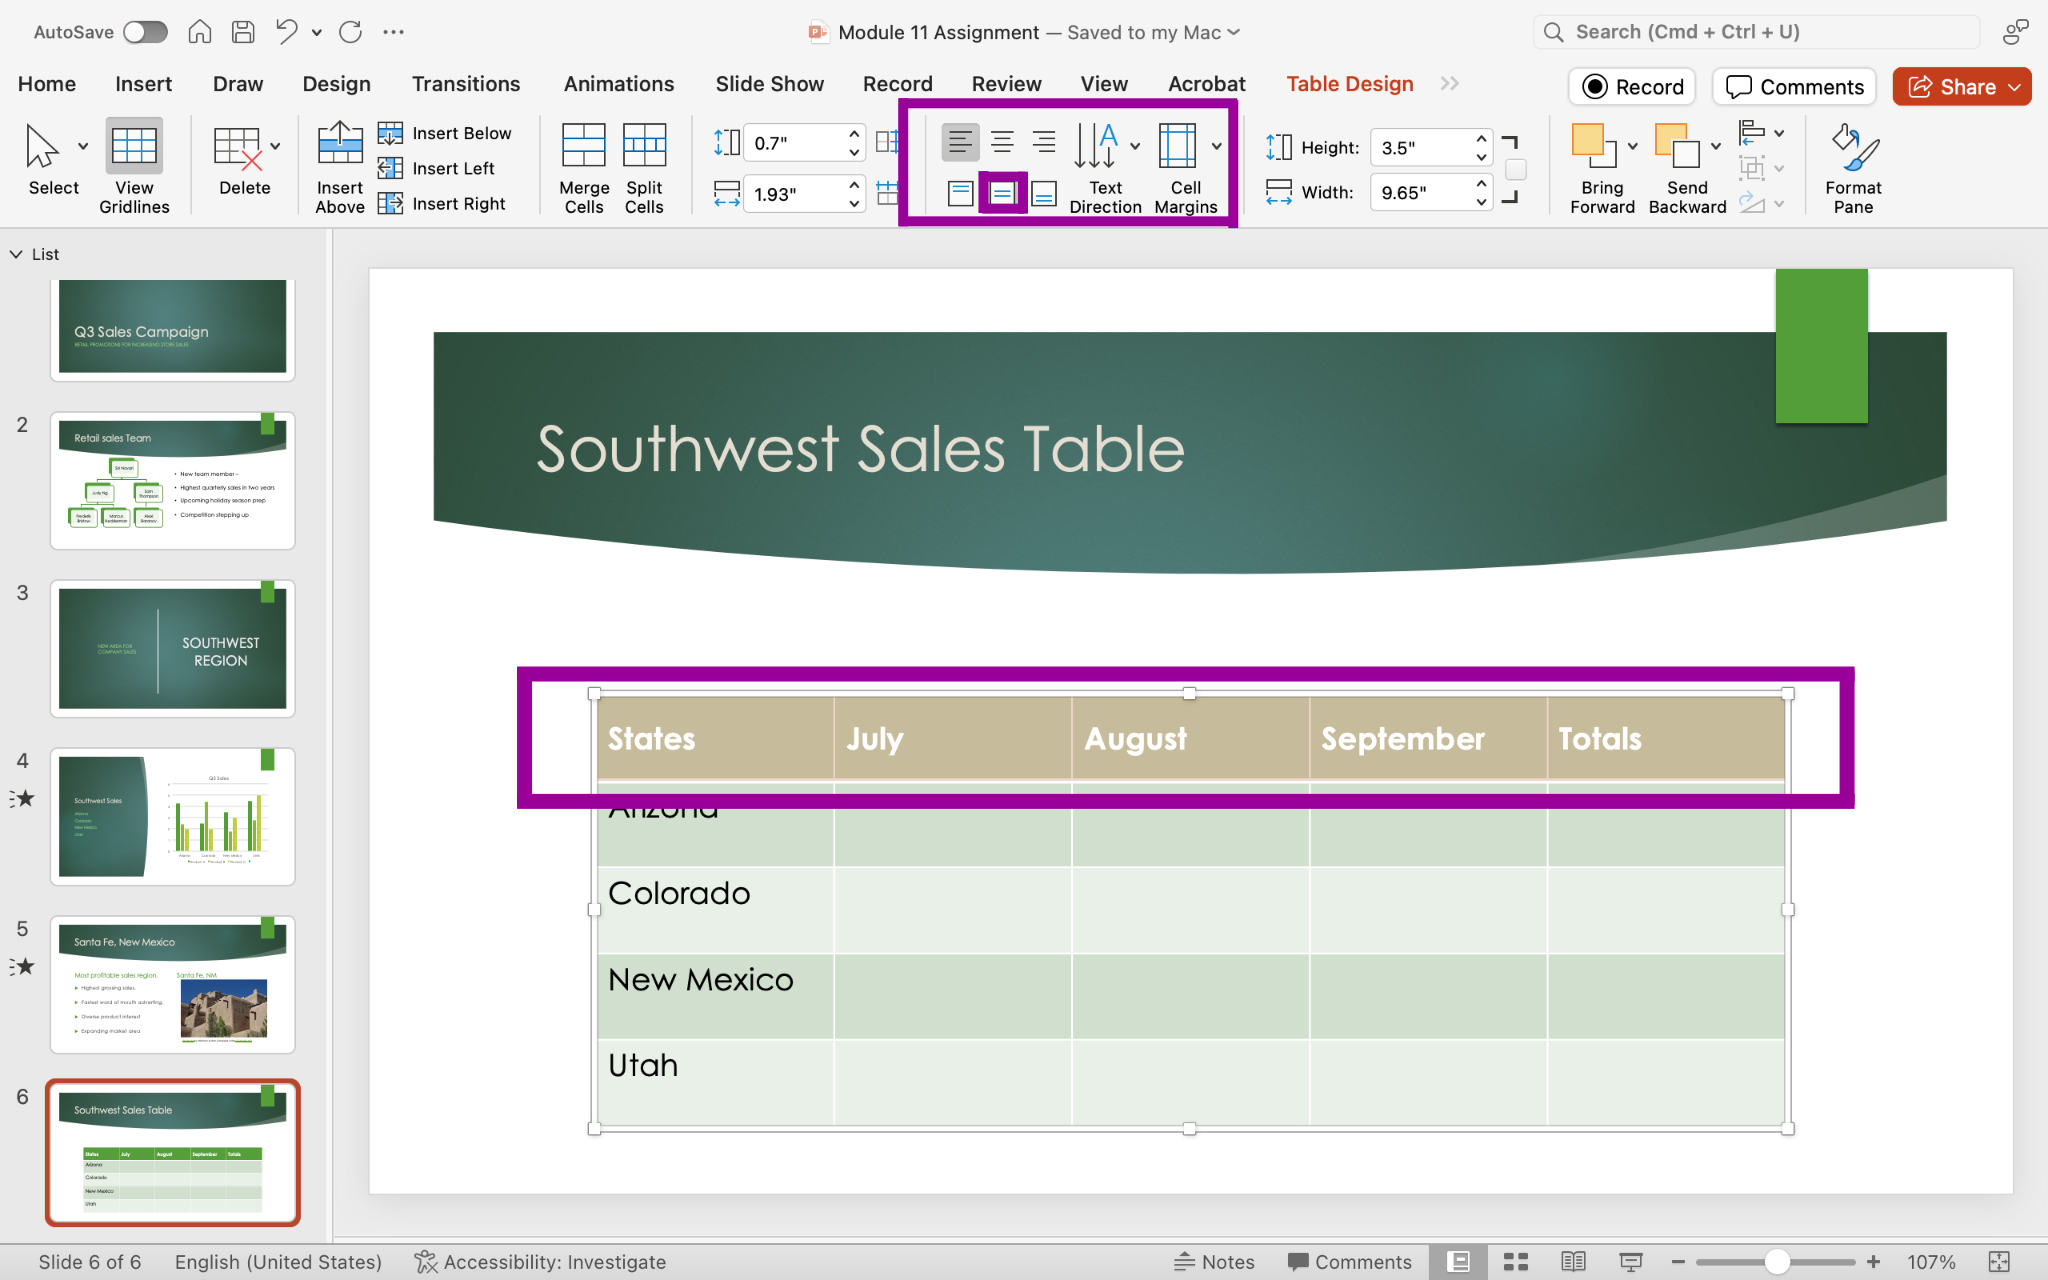Toggle Notes pane in status bar

point(1214,1262)
